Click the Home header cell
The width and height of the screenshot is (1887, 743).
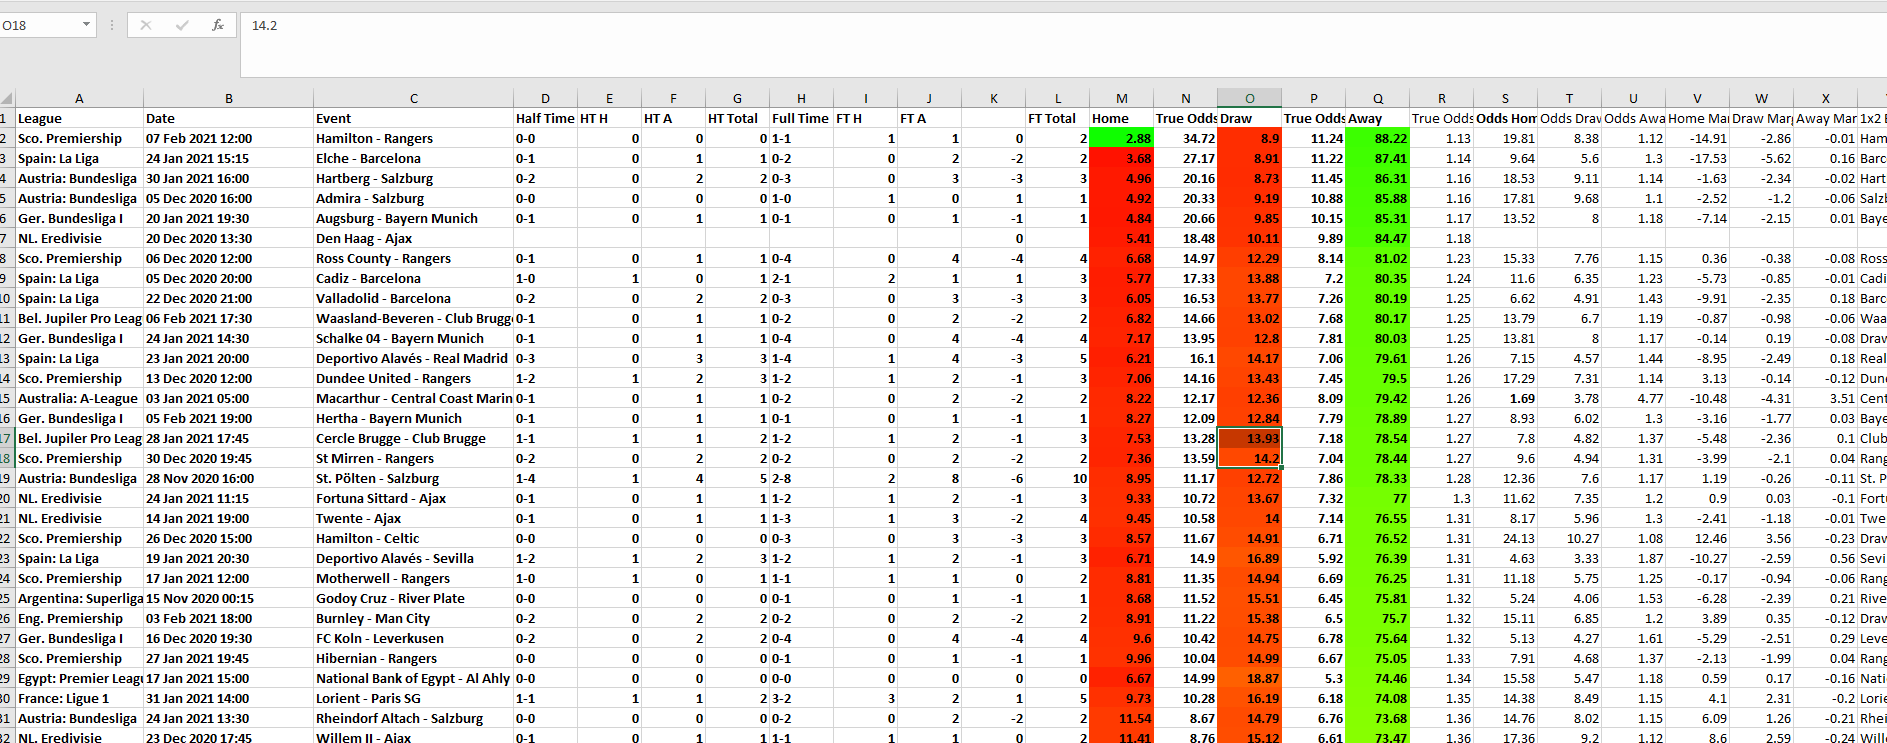click(x=1121, y=118)
